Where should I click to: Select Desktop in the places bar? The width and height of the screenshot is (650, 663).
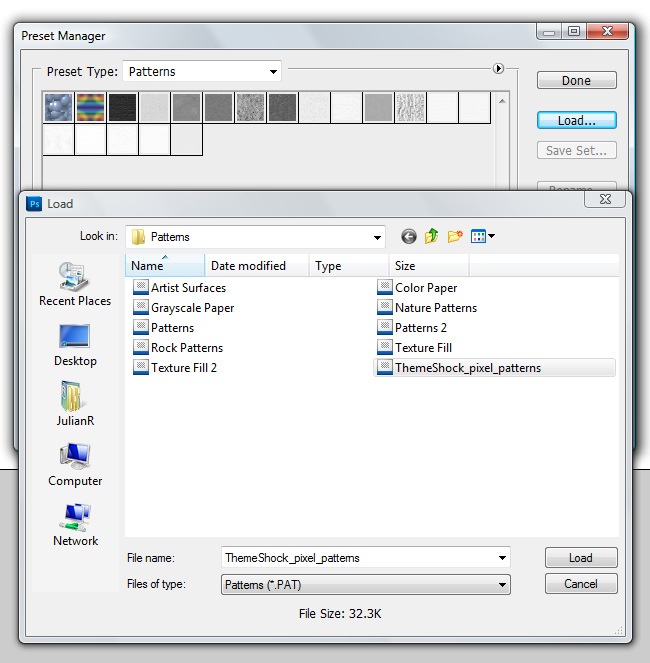75,345
